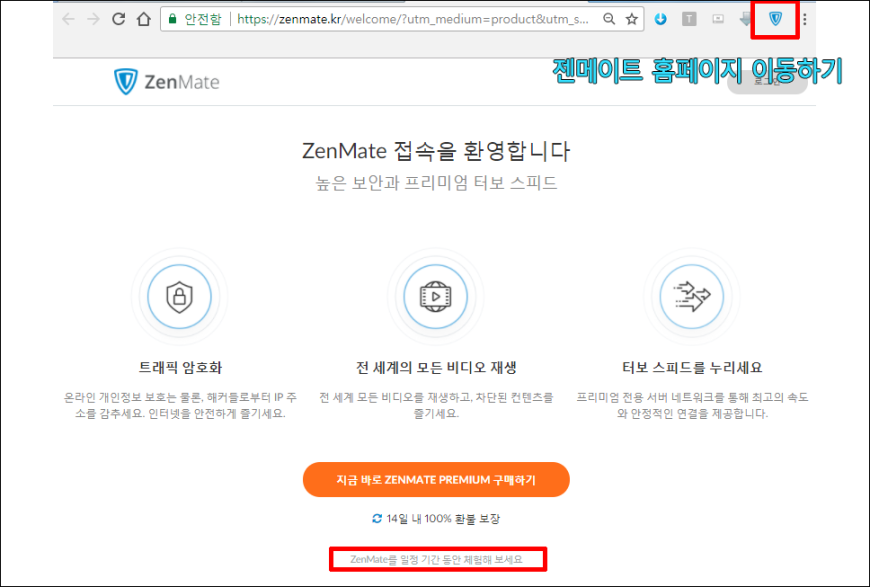Click the 14일 내 100% 환불 보장 text
870x587 pixels.
click(x=443, y=519)
